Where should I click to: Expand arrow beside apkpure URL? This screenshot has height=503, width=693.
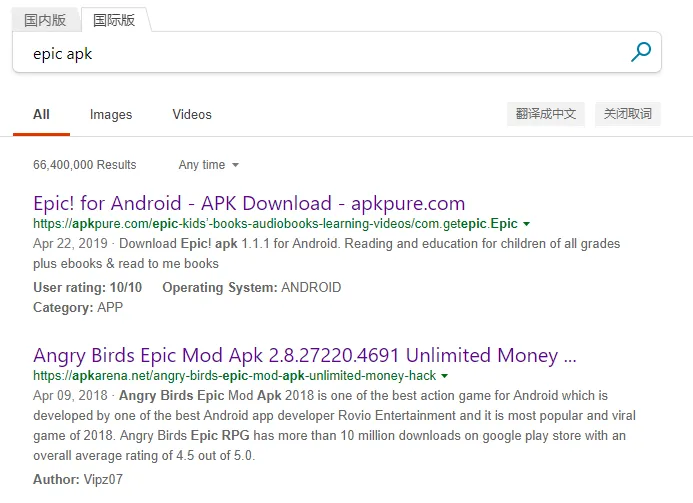pos(526,224)
